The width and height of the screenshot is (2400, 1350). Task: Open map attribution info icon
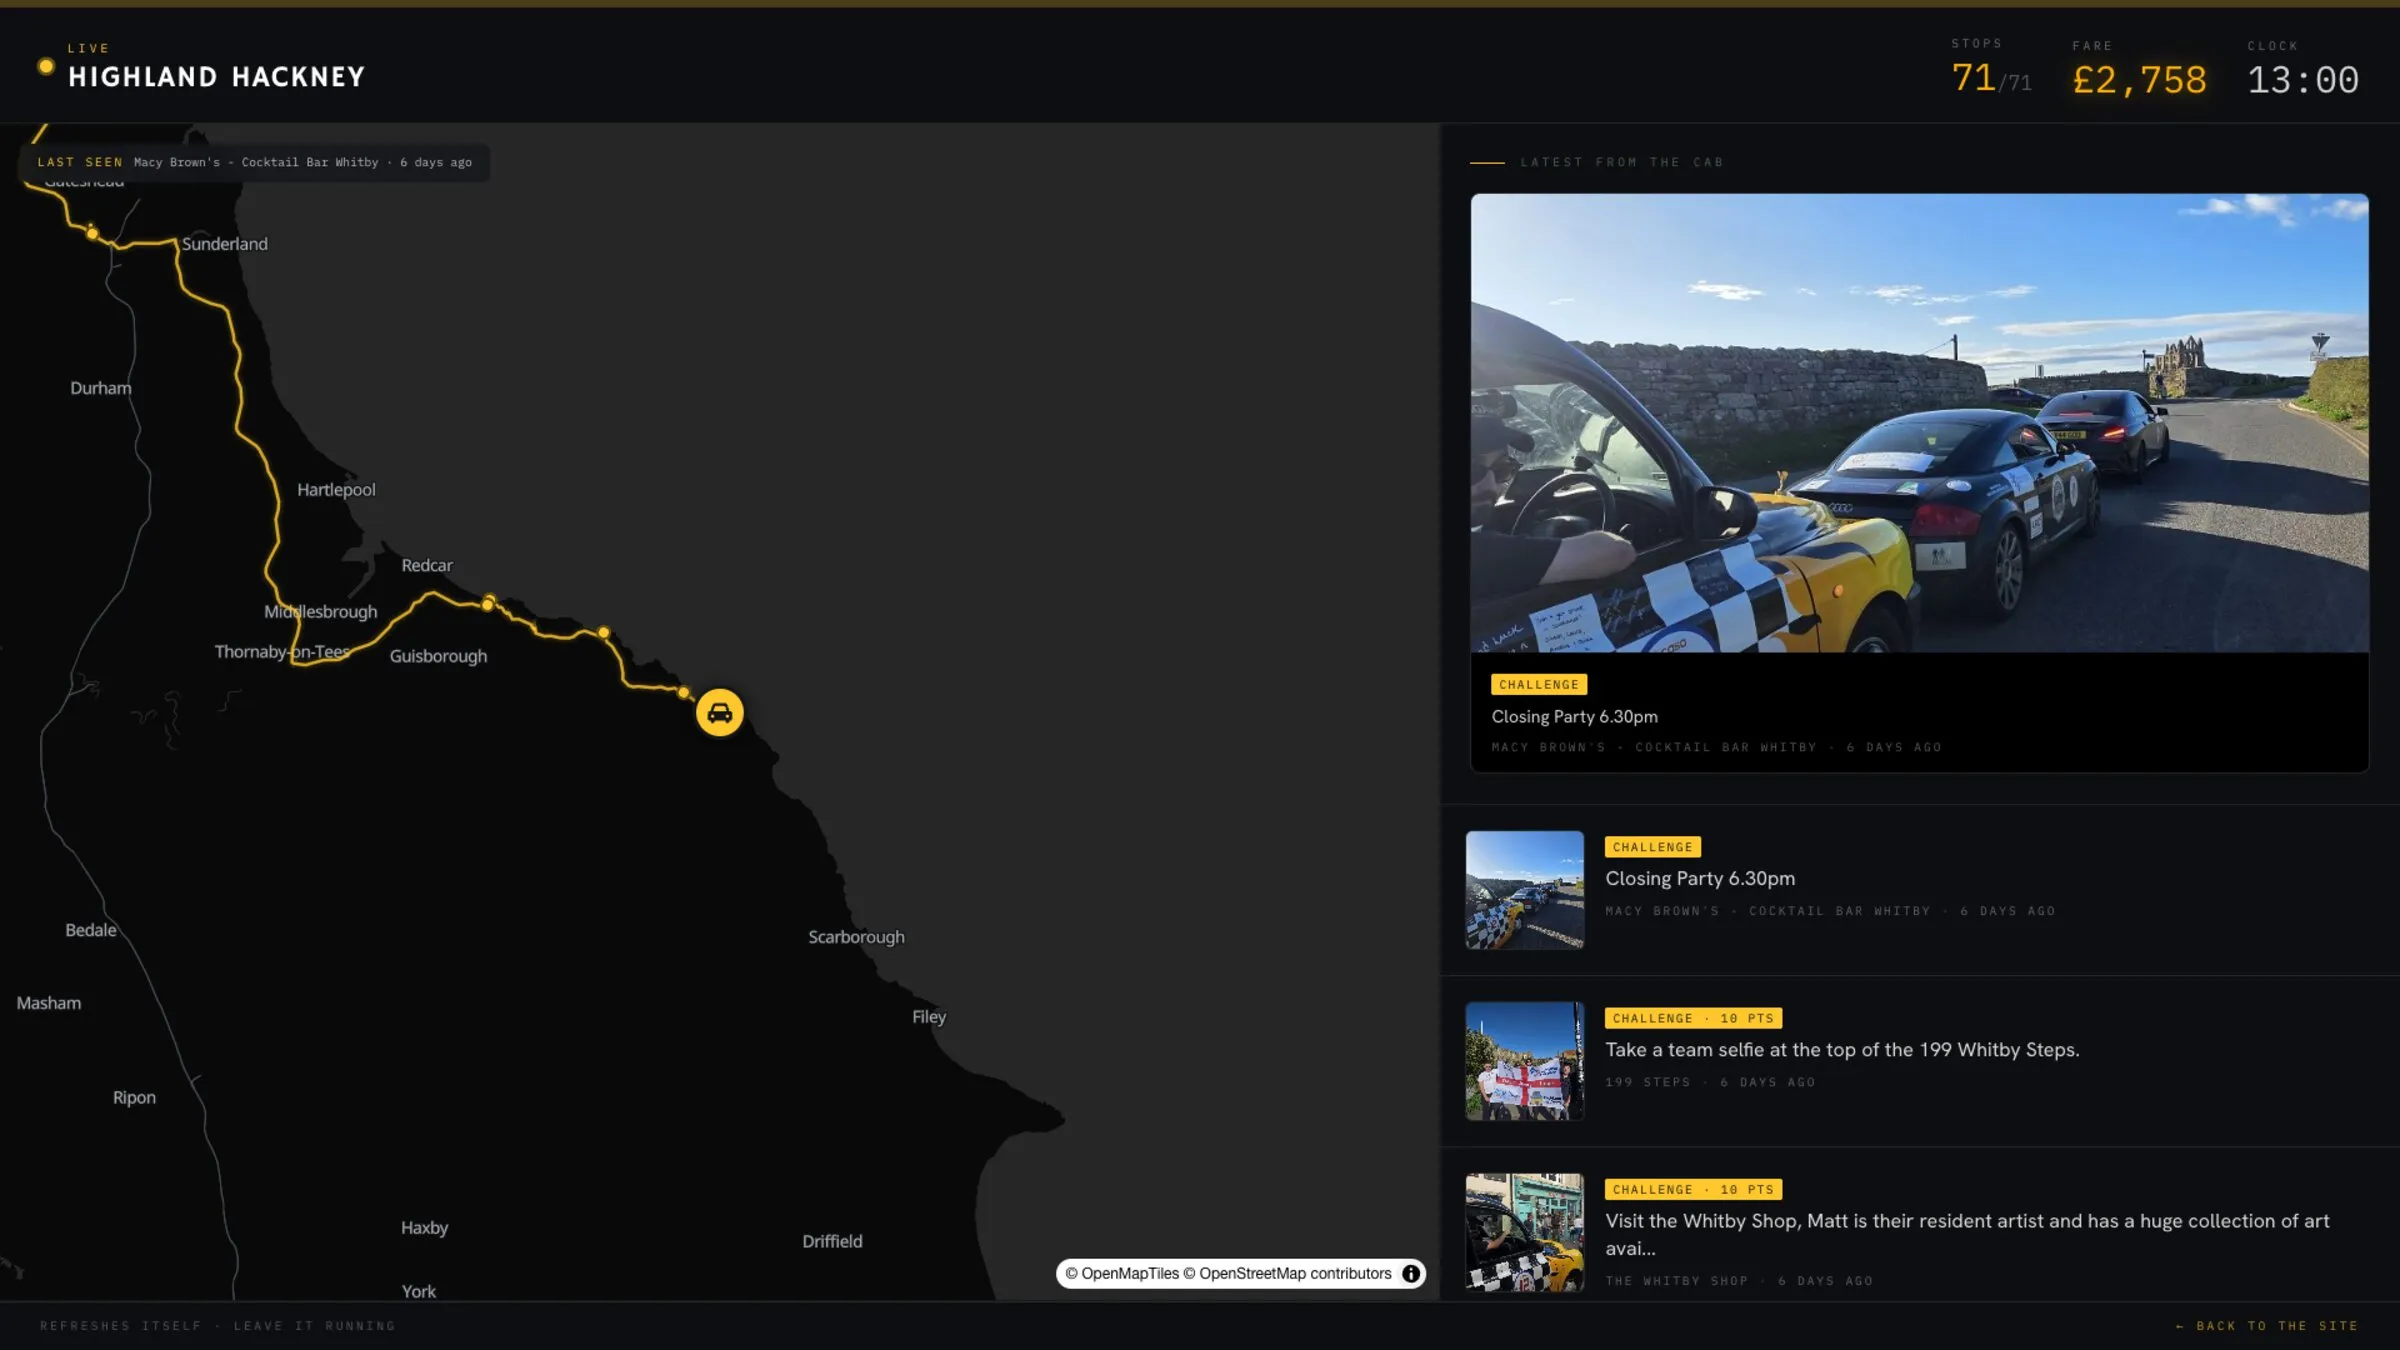point(1411,1273)
